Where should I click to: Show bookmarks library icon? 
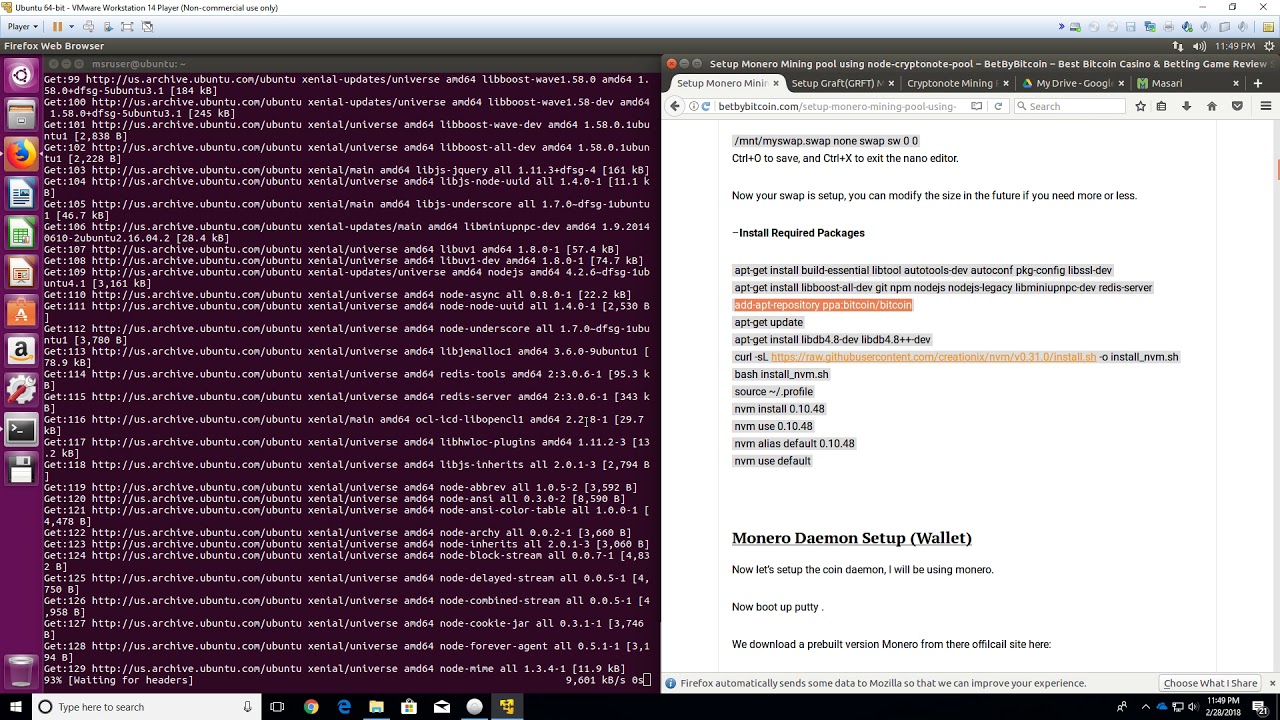click(x=1161, y=106)
